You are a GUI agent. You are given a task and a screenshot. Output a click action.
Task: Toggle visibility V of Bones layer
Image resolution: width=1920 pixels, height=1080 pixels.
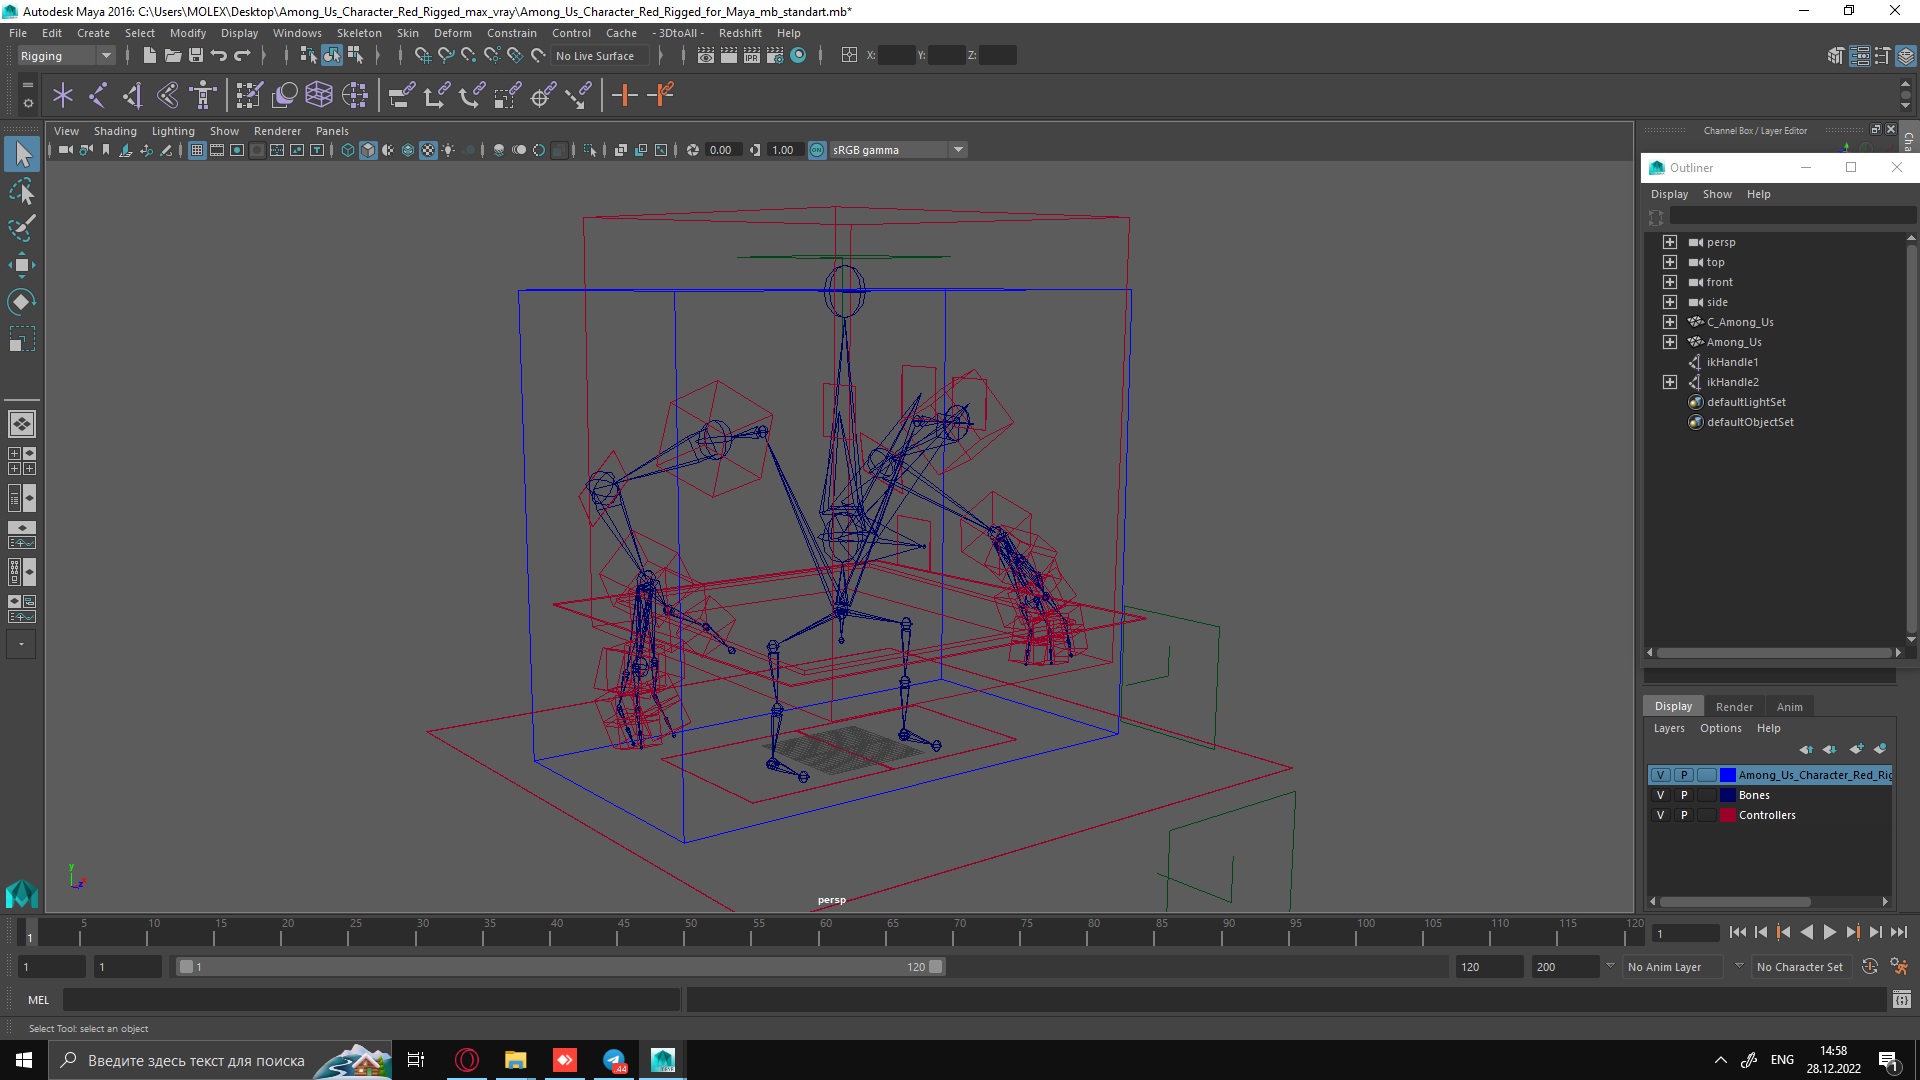point(1660,795)
